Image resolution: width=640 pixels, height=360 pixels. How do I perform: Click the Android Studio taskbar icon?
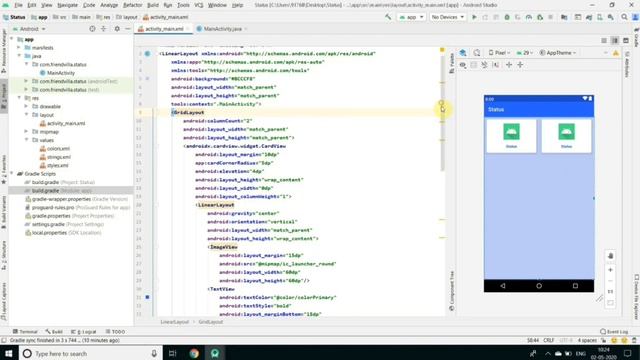tap(215, 353)
